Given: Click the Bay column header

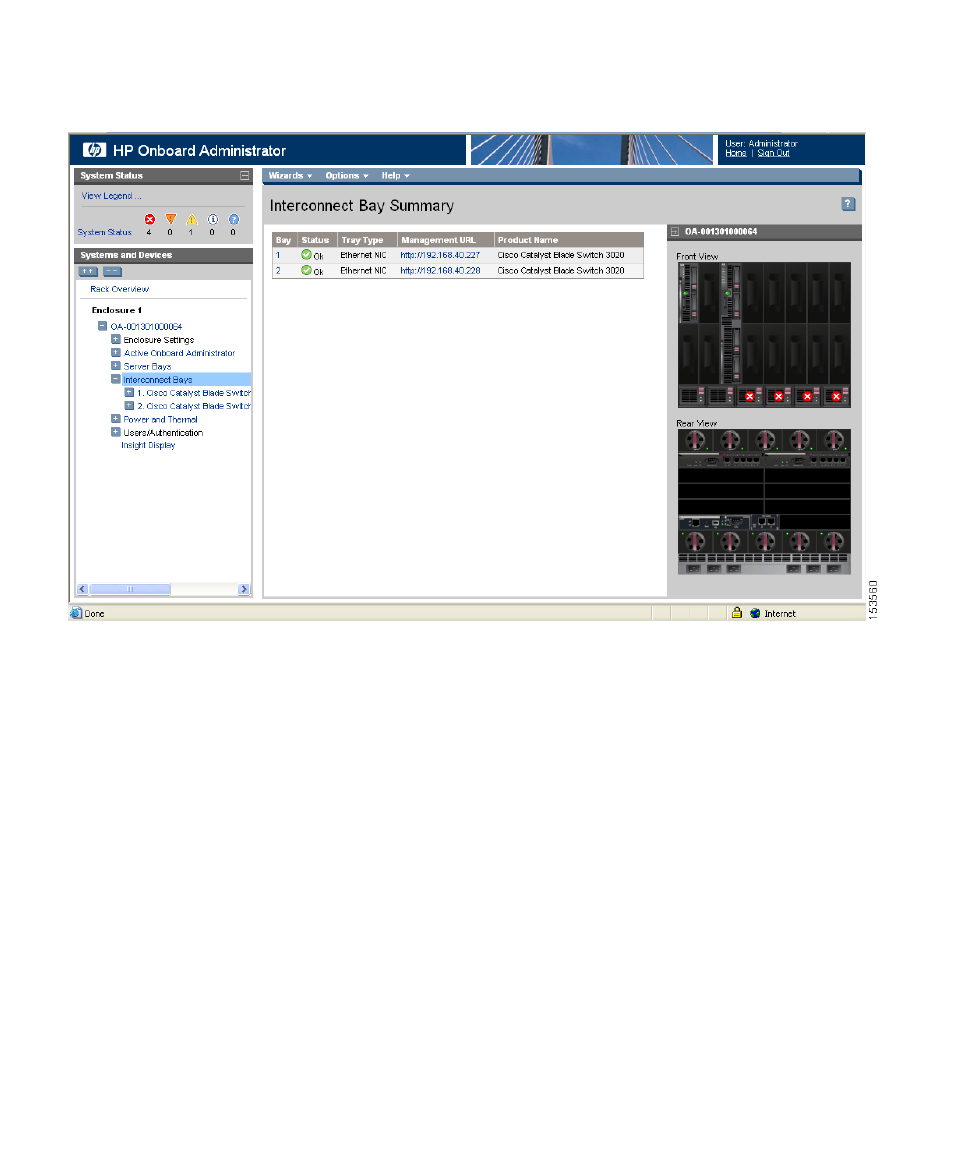Looking at the screenshot, I should click(x=285, y=240).
